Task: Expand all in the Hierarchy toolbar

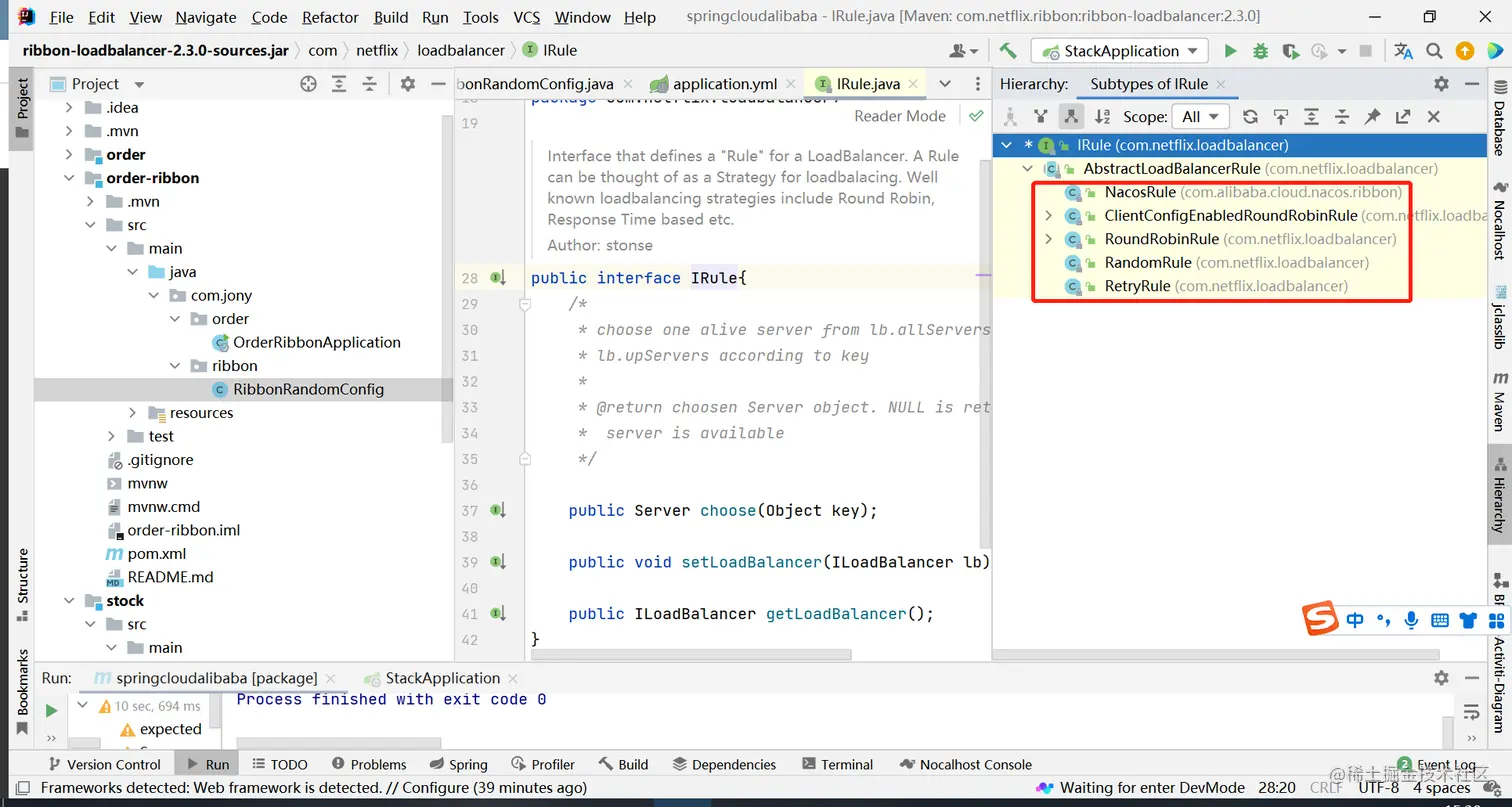Action: point(1311,117)
